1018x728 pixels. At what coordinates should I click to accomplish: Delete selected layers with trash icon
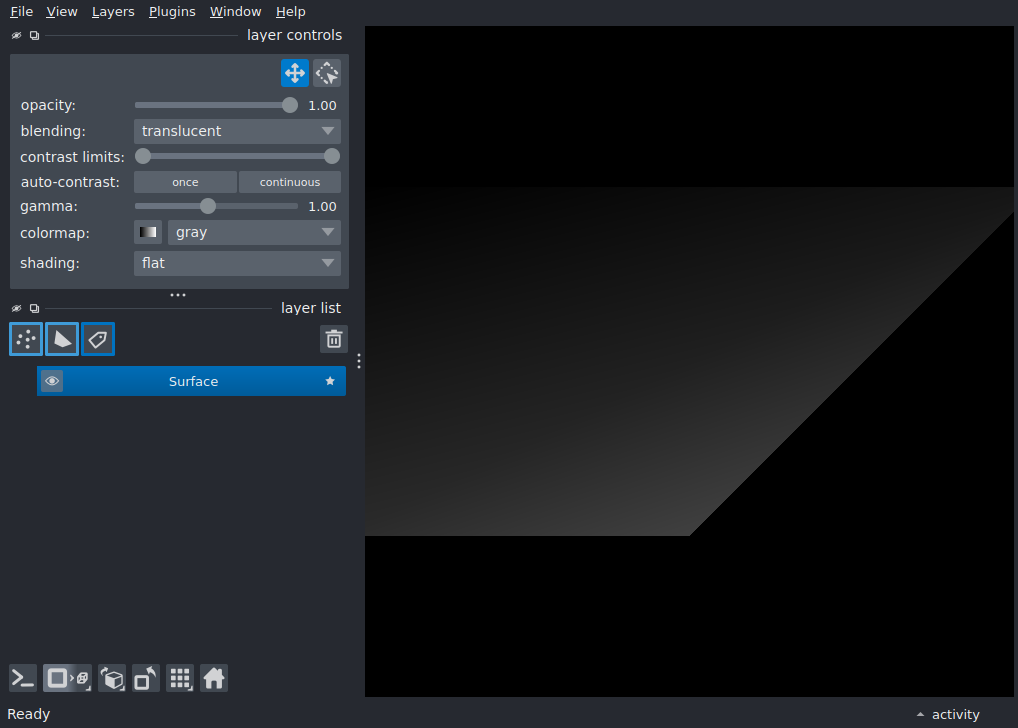click(x=334, y=339)
